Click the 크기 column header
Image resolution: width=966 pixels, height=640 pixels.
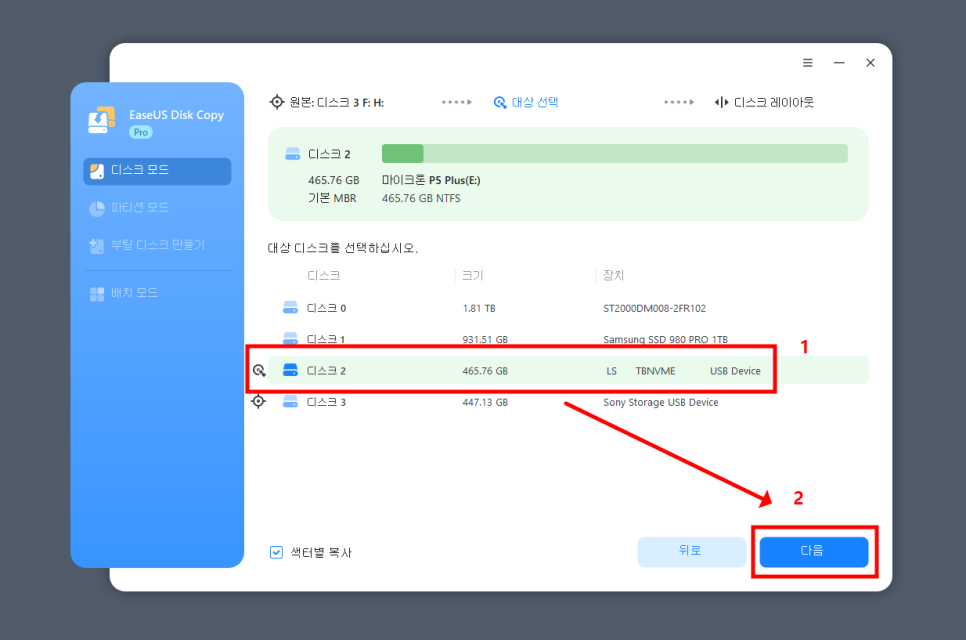pos(473,275)
